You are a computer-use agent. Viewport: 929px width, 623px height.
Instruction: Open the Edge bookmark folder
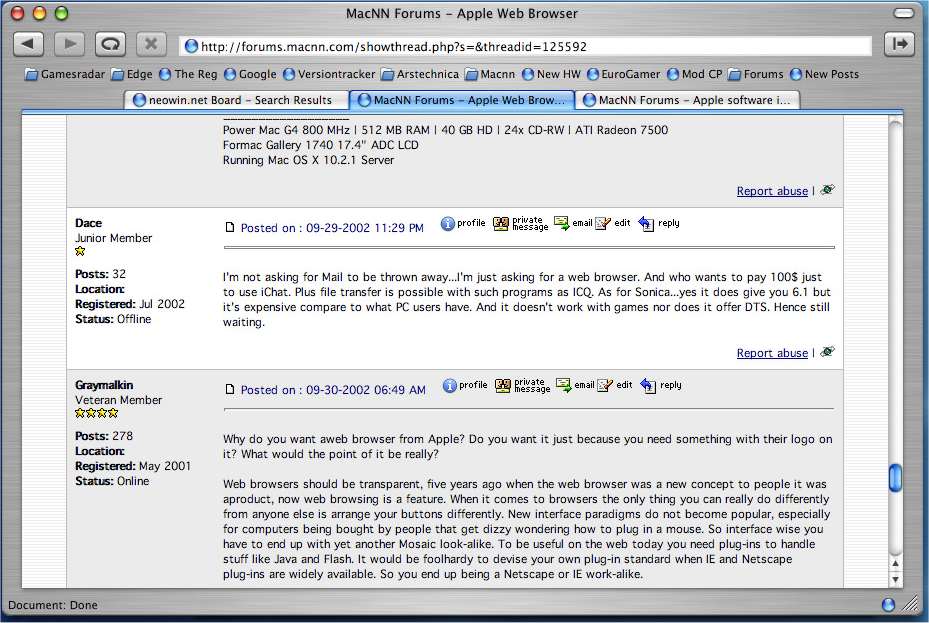132,74
